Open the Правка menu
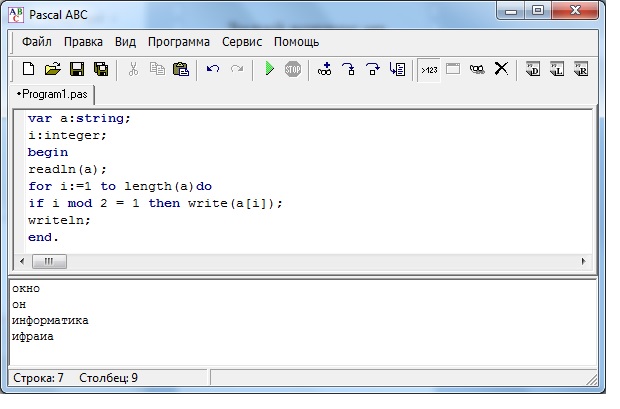The width and height of the screenshot is (620, 409). [x=83, y=42]
